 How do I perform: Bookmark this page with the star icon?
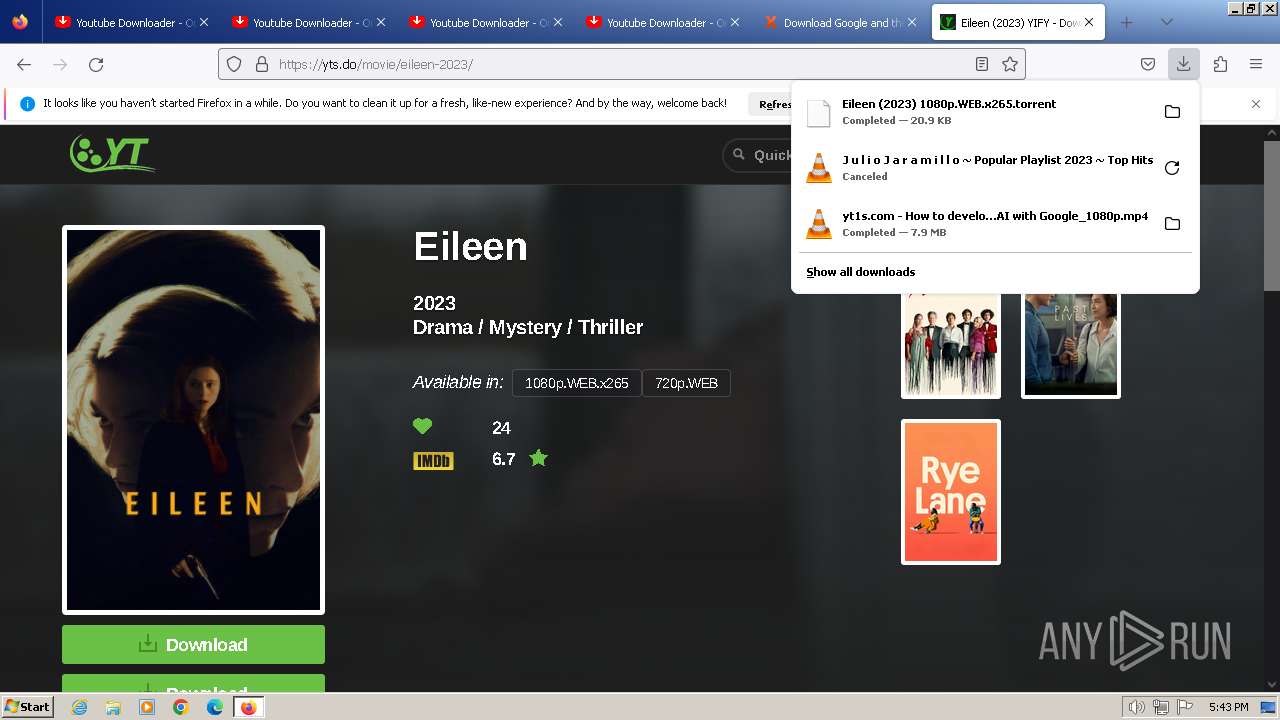coord(1010,64)
